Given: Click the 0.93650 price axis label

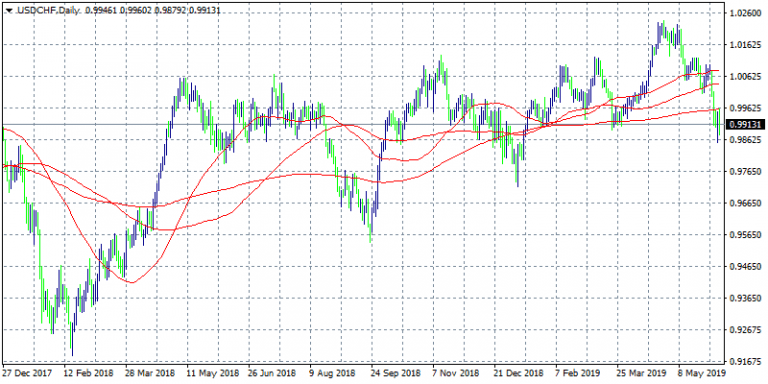Looking at the screenshot, I should (x=745, y=298).
